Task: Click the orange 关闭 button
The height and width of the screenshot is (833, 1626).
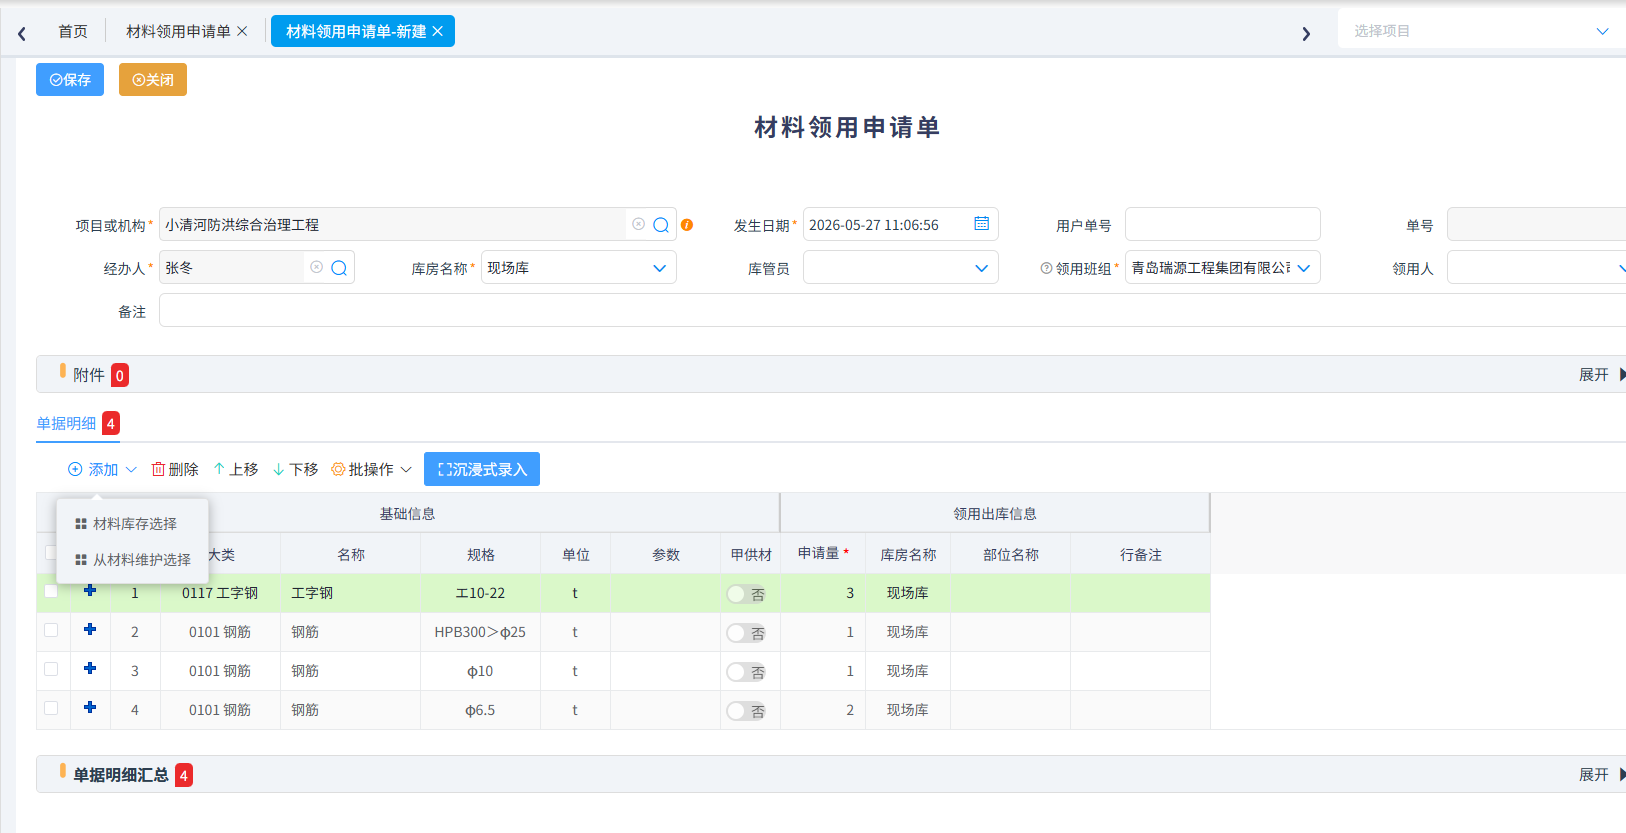Action: tap(153, 80)
